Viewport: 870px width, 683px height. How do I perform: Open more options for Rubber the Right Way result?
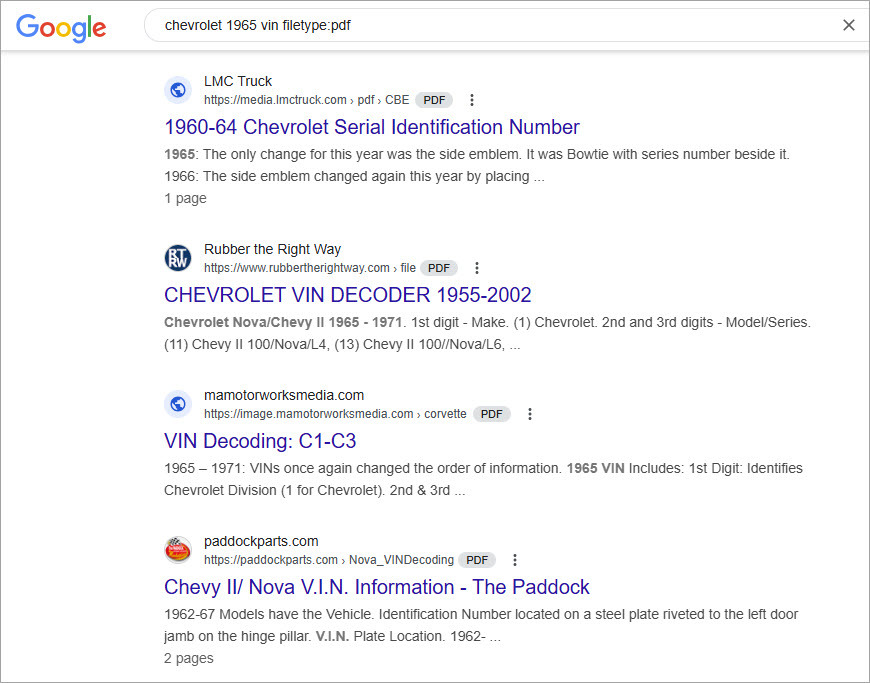(477, 268)
